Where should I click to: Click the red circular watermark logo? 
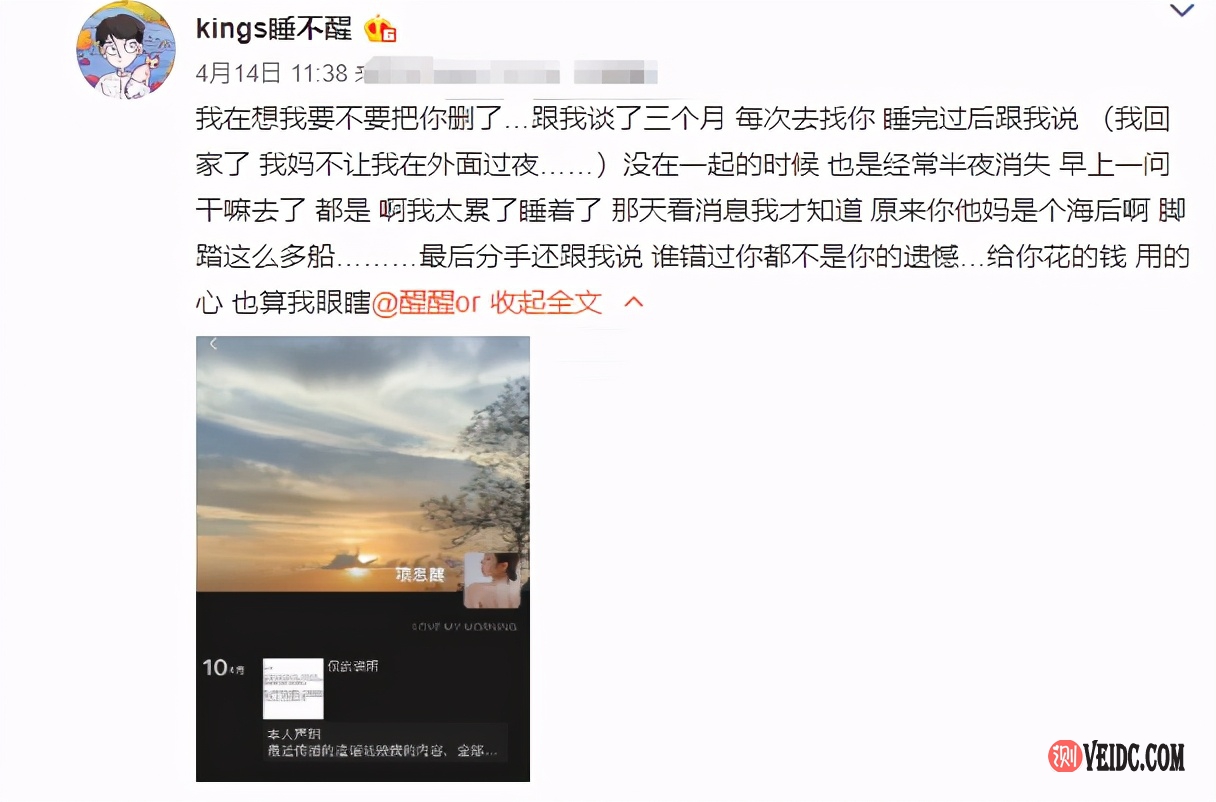click(x=1062, y=757)
